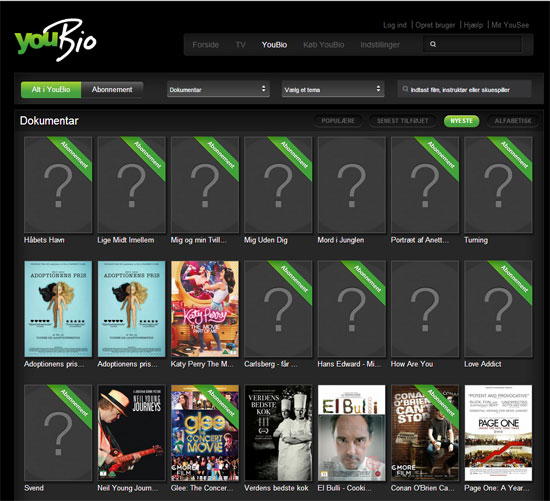Click the YouBio logo

tap(55, 40)
